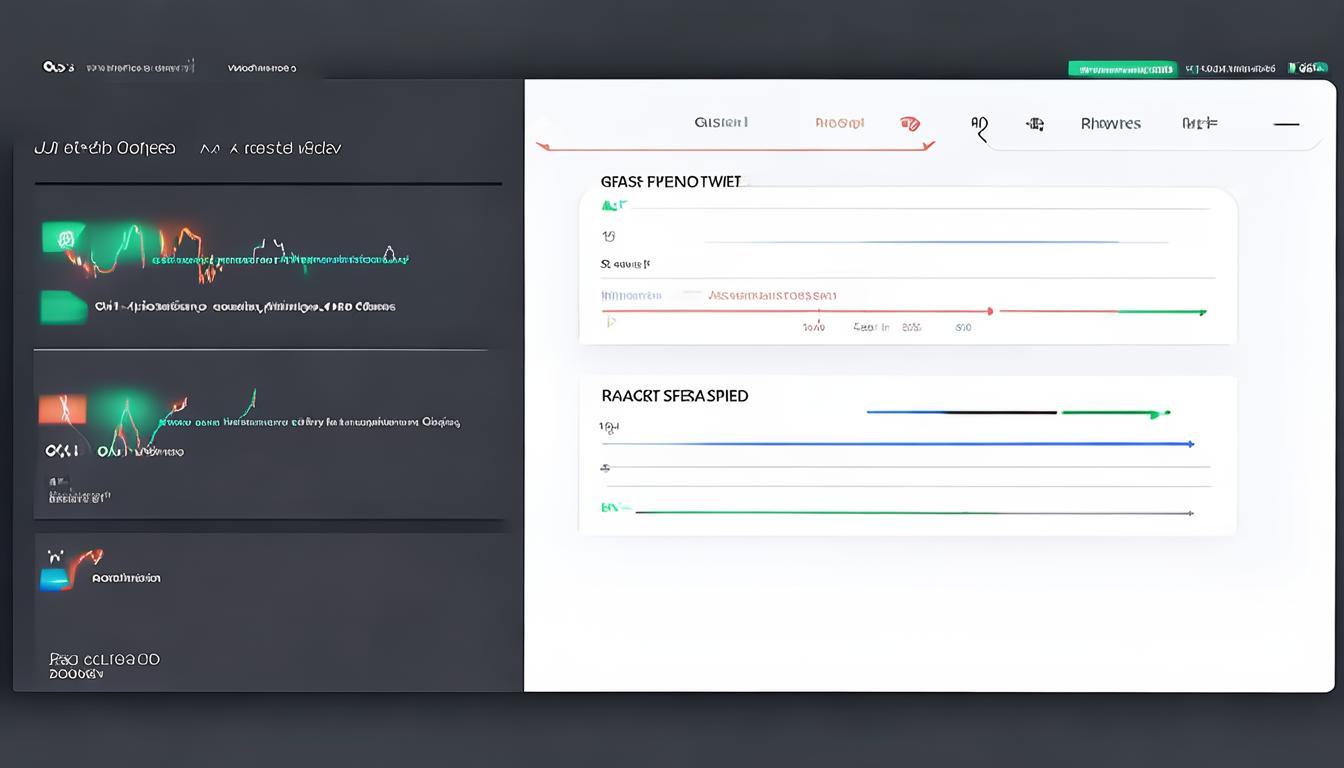Viewport: 1344px width, 768px height.
Task: Click the green button in top-right header
Action: [x=1120, y=69]
